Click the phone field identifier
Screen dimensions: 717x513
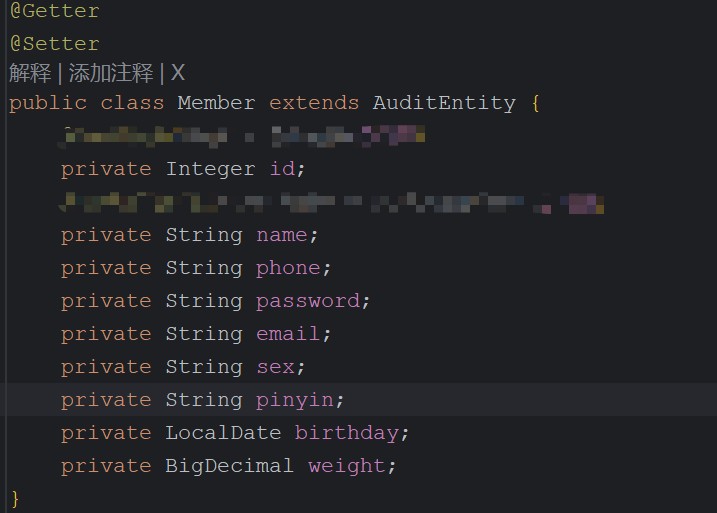pyautogui.click(x=288, y=269)
